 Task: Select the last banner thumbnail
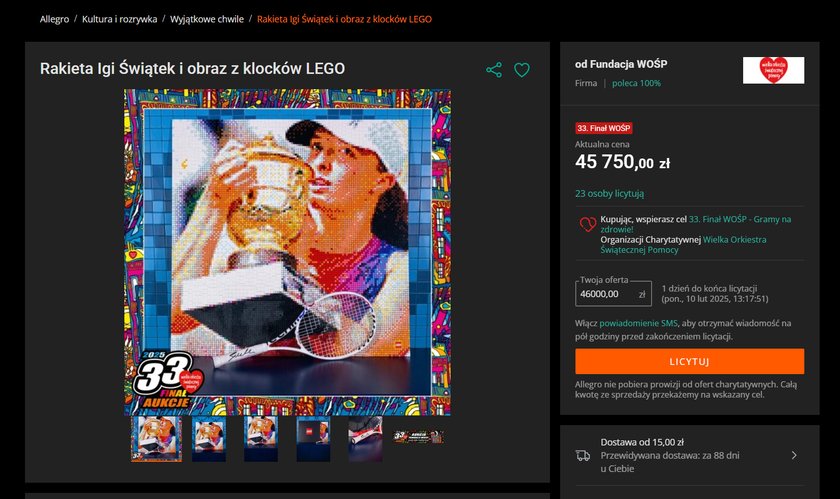(x=418, y=437)
